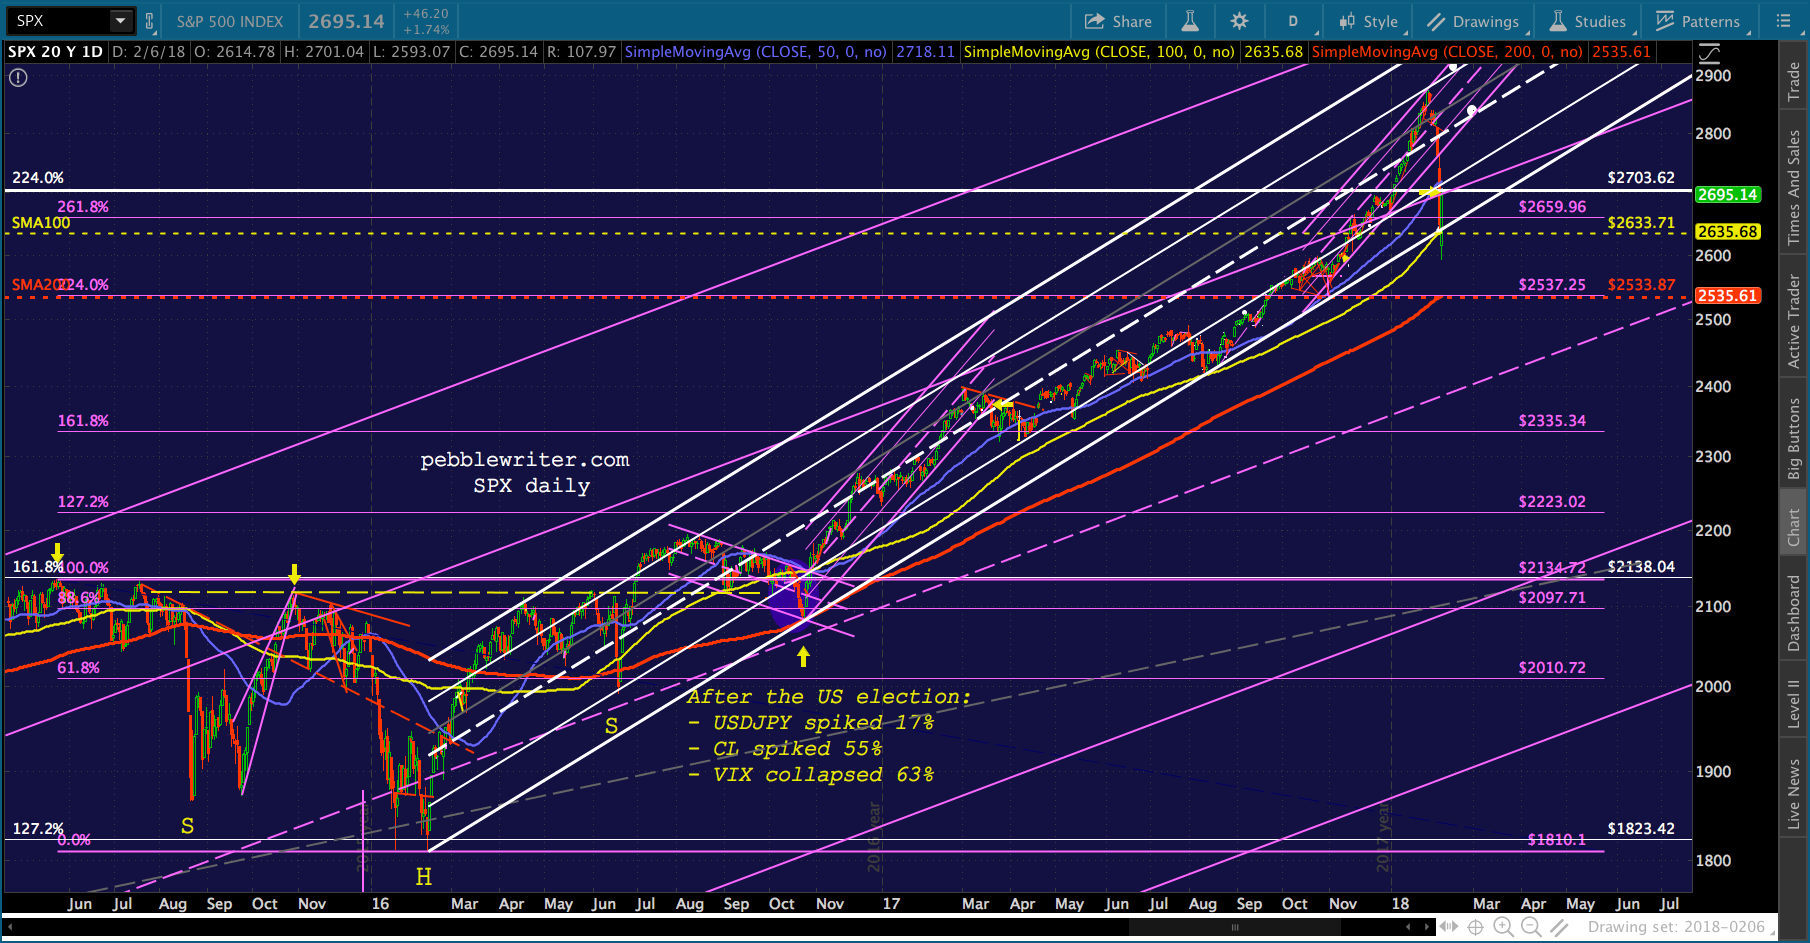Switch to Times And Sales side tab
Viewport: 1810px width, 943px height.
[x=1794, y=187]
